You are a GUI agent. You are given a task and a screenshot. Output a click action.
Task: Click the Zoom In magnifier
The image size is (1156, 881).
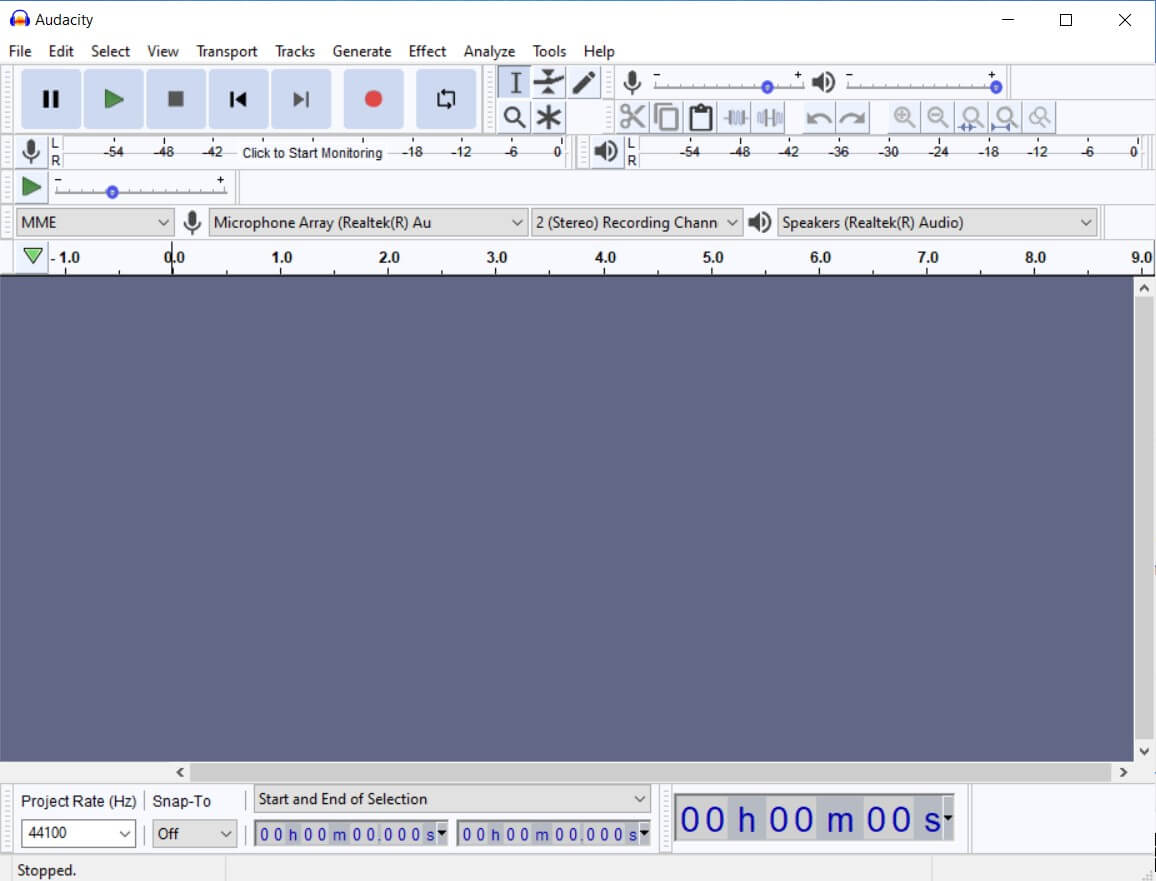pyautogui.click(x=904, y=117)
